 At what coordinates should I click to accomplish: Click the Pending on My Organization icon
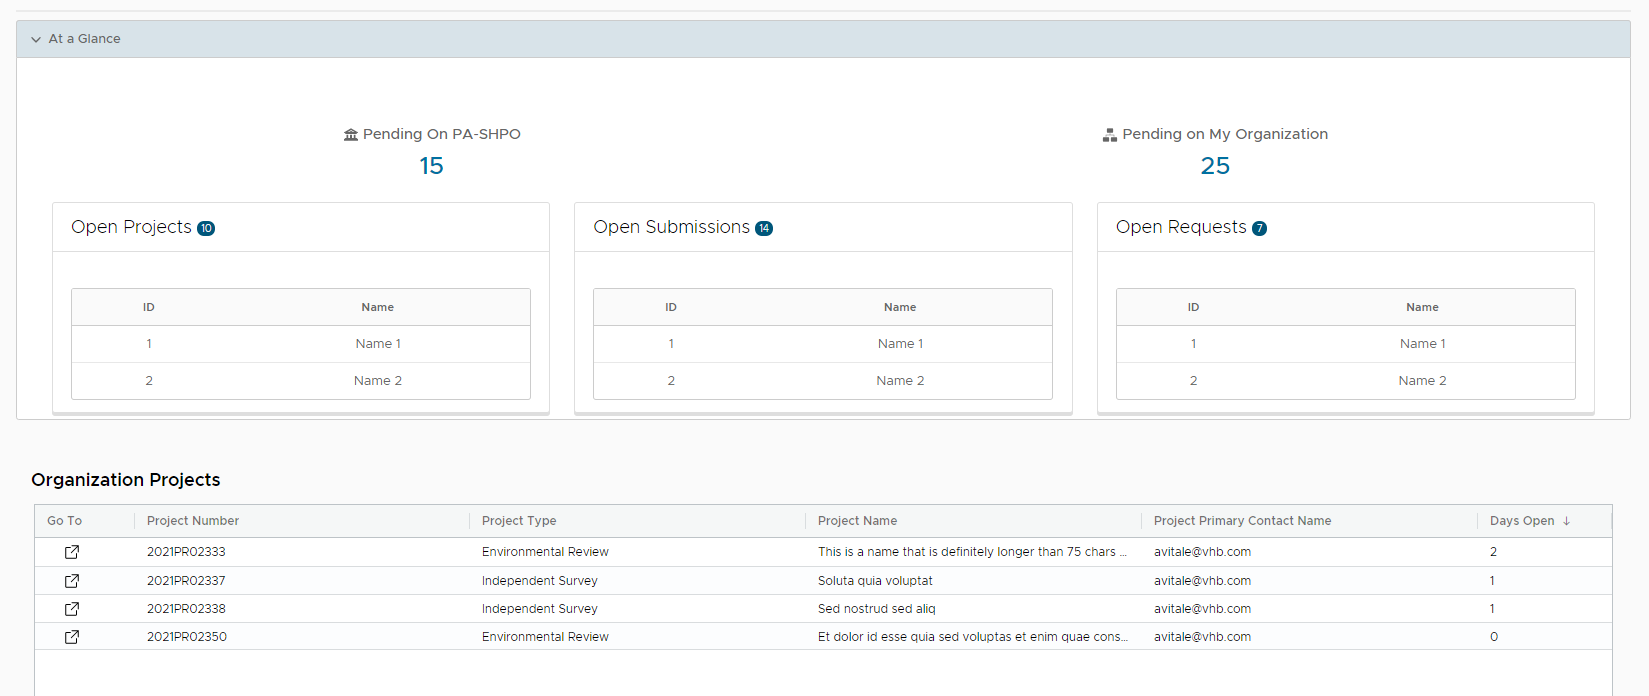pos(1109,135)
